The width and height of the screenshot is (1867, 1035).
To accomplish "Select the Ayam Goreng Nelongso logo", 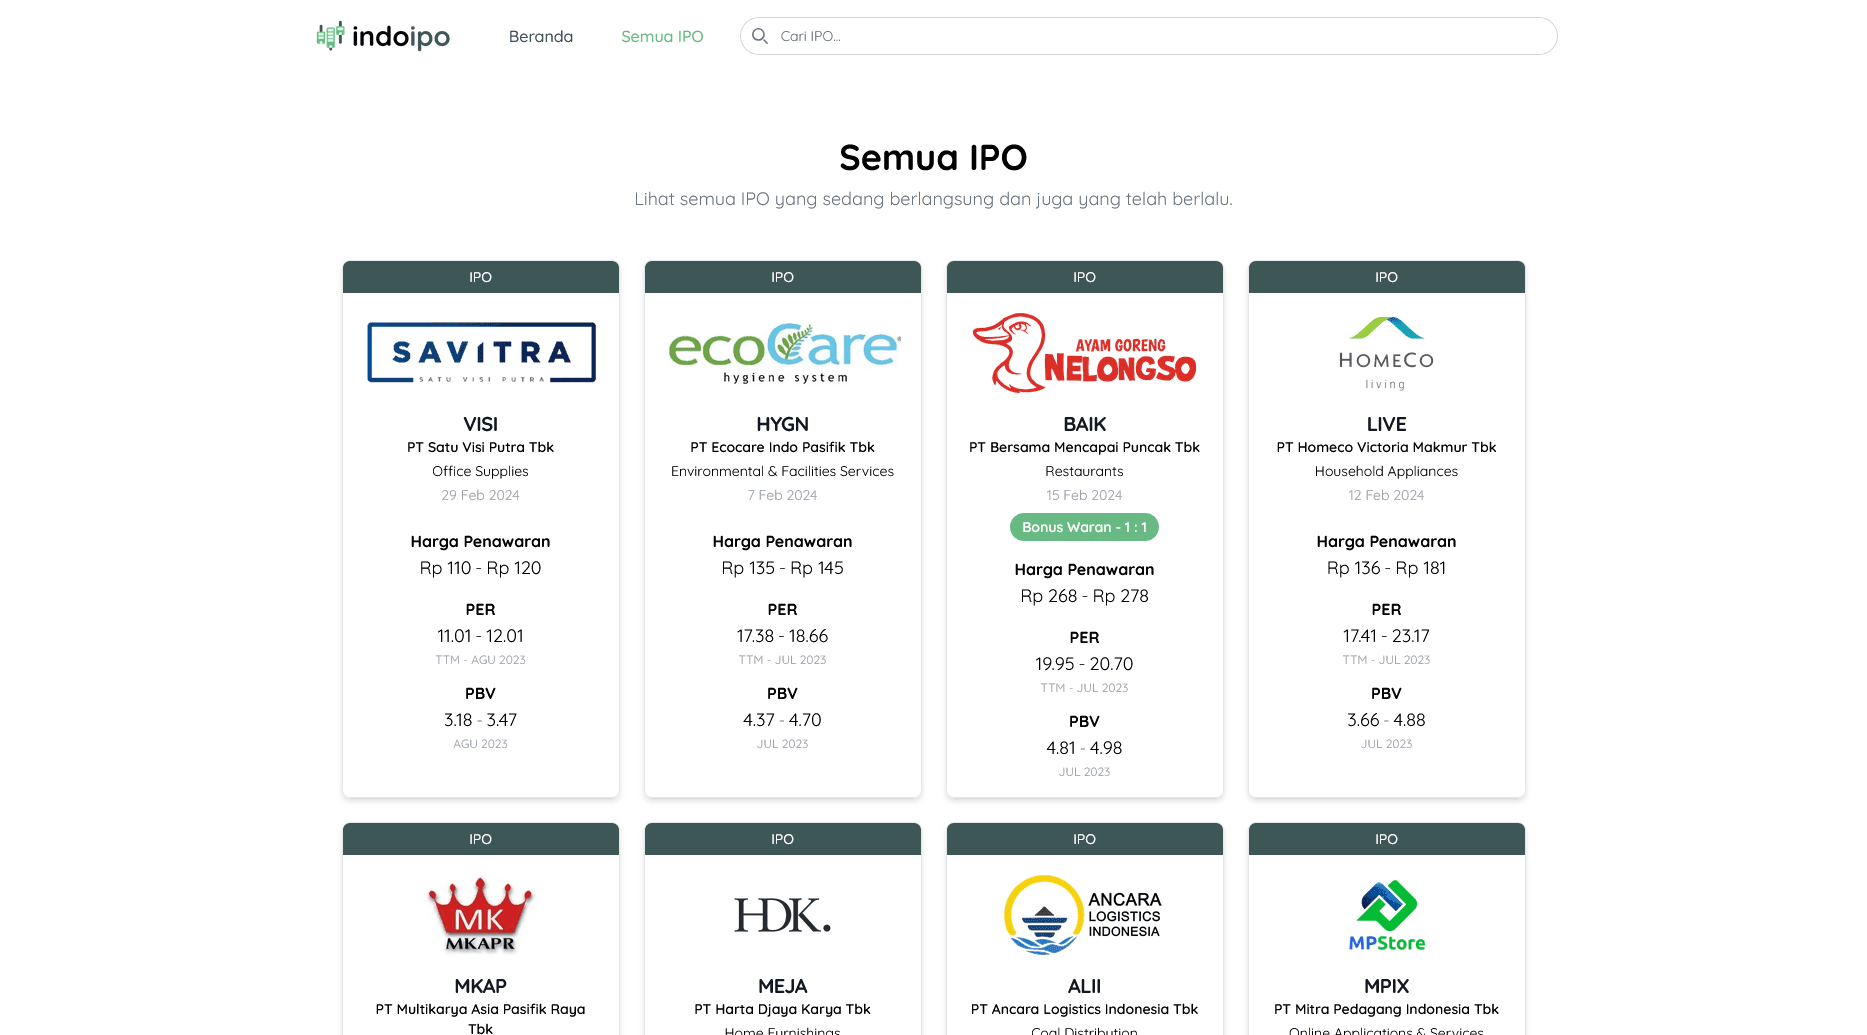I will coord(1084,353).
